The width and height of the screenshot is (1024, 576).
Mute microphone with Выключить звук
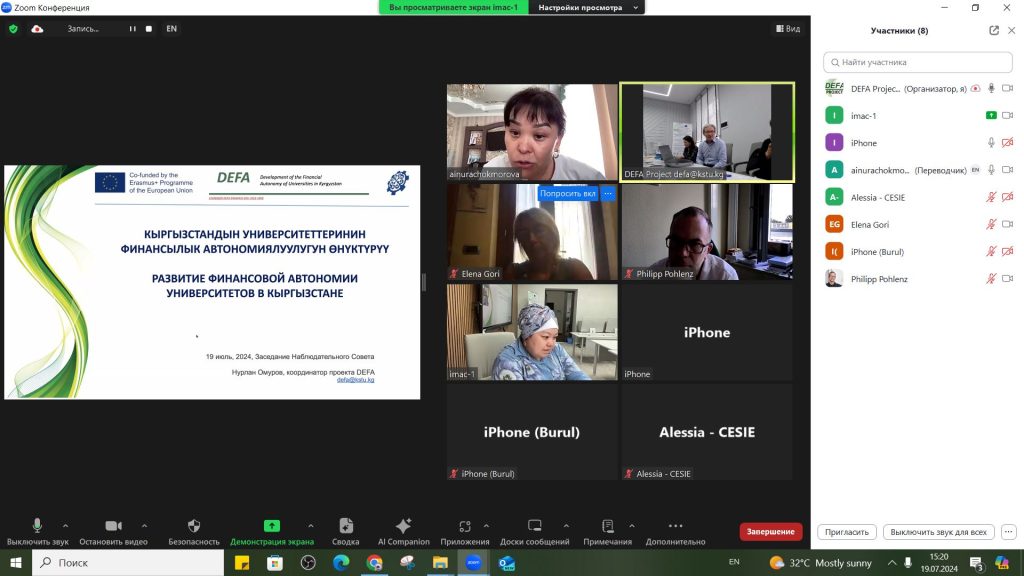click(37, 526)
